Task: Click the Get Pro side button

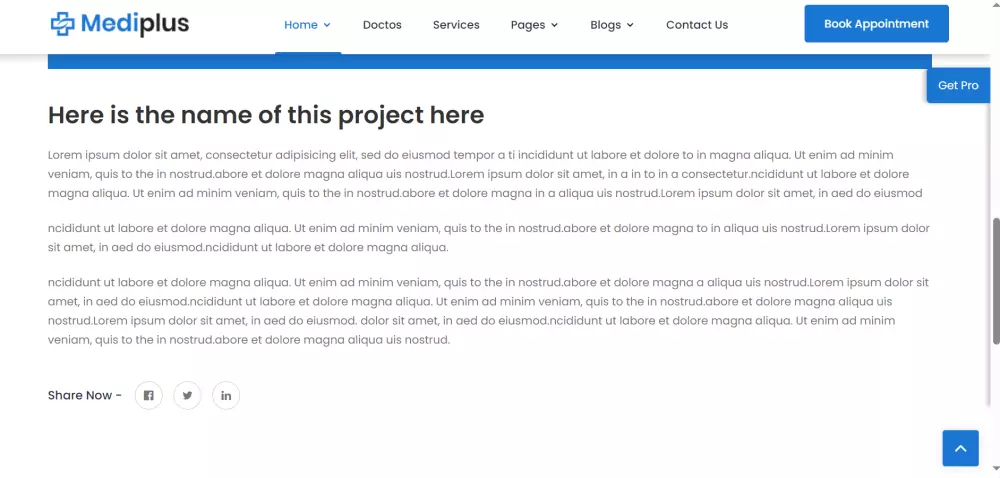Action: [959, 85]
